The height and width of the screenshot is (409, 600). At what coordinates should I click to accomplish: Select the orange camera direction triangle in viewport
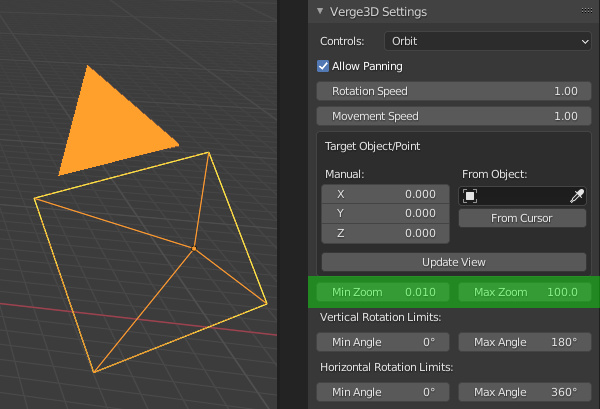[x=109, y=130]
